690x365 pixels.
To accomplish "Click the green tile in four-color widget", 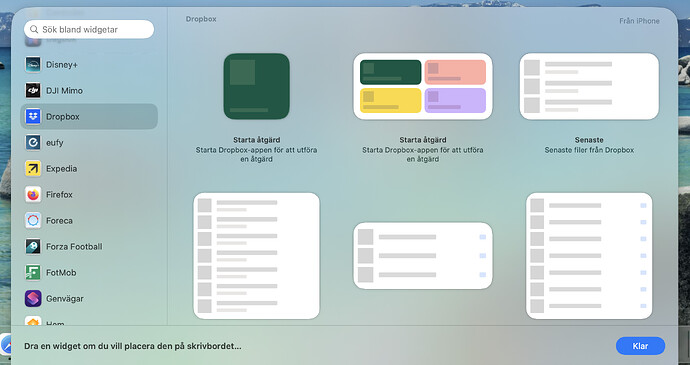I will point(391,72).
